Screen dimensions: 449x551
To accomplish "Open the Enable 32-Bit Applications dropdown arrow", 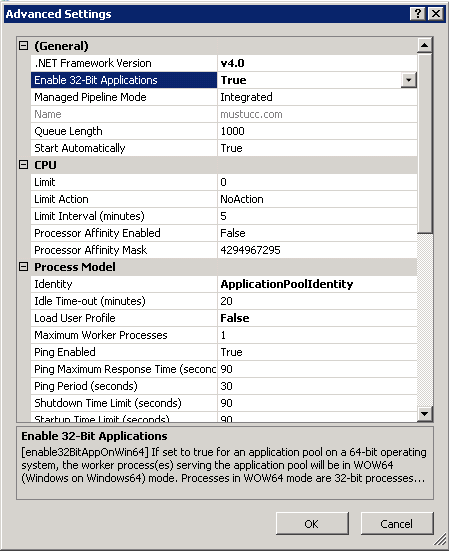I will coord(409,80).
